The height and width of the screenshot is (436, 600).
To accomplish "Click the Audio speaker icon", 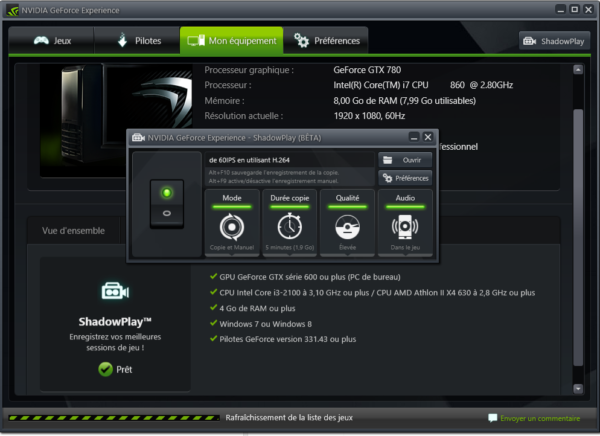I will [x=405, y=227].
